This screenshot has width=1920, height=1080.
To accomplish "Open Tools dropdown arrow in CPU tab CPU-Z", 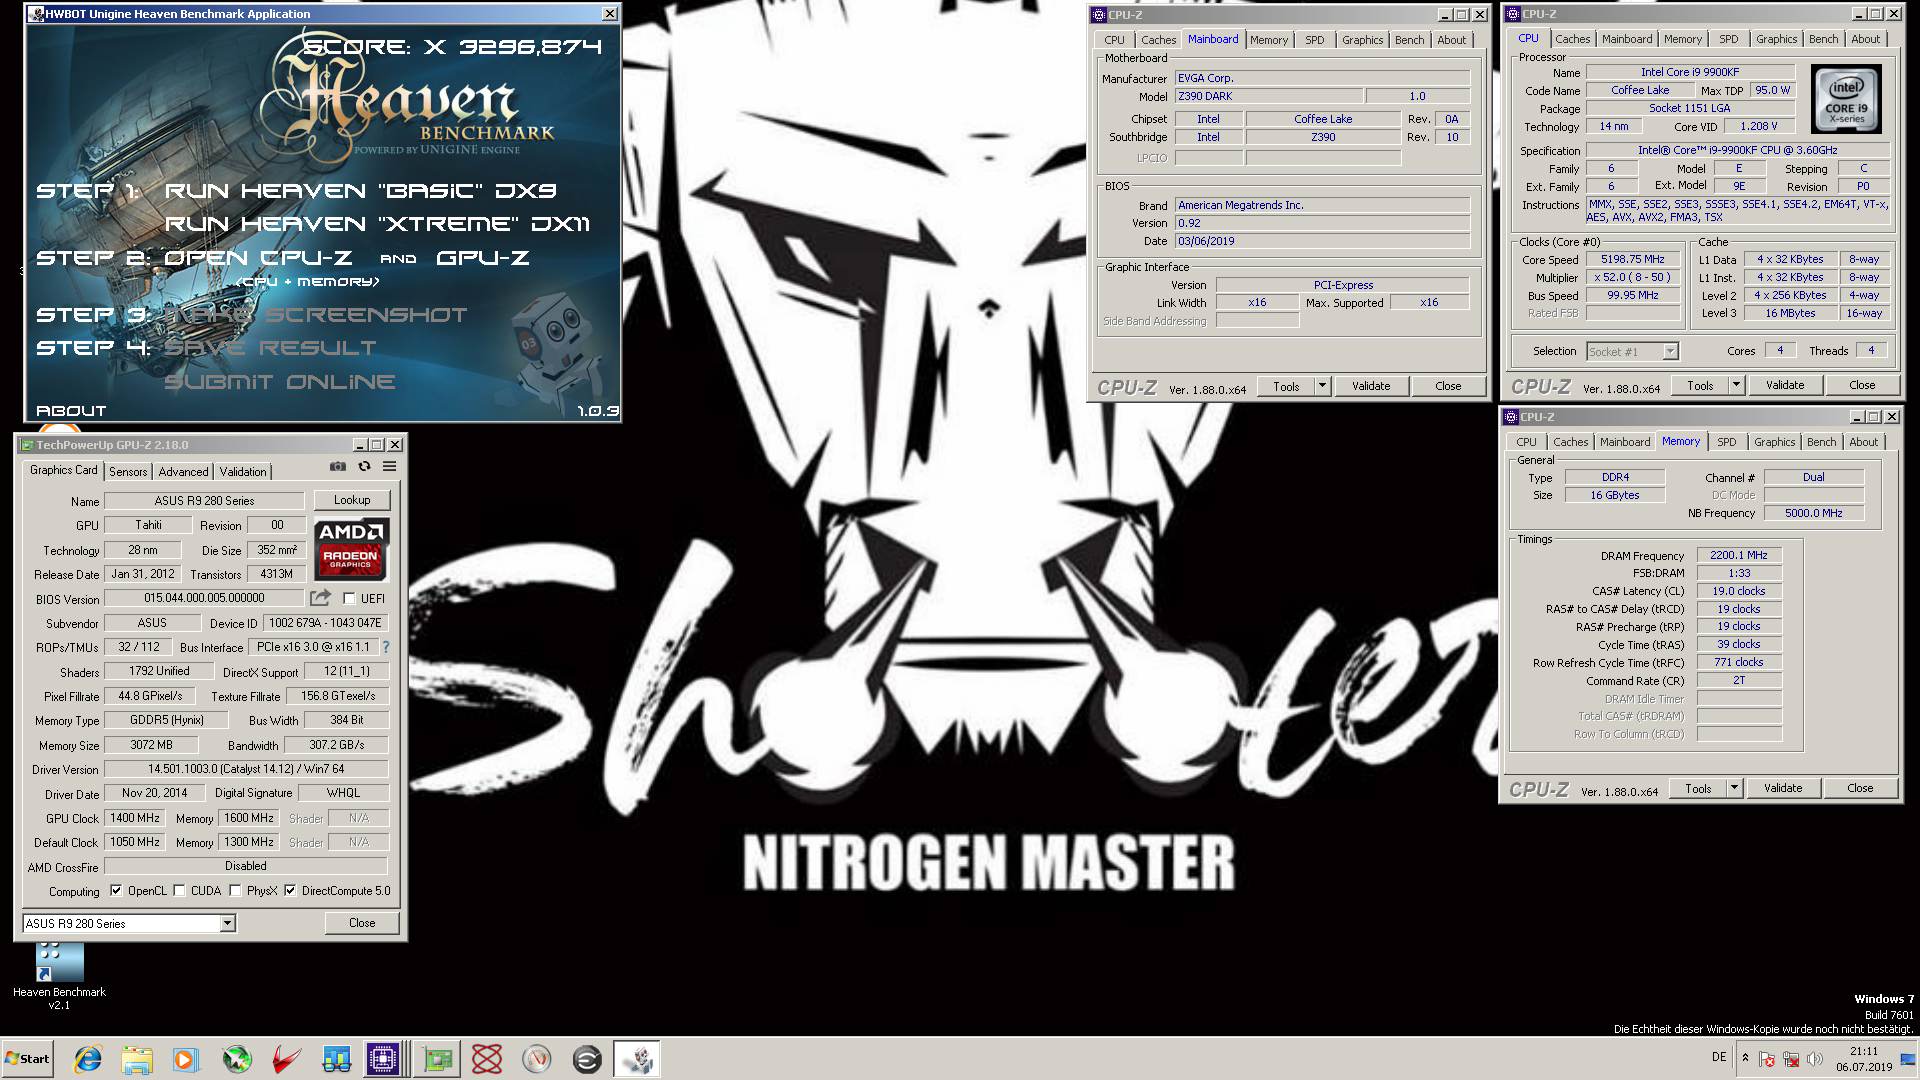I will (1736, 385).
